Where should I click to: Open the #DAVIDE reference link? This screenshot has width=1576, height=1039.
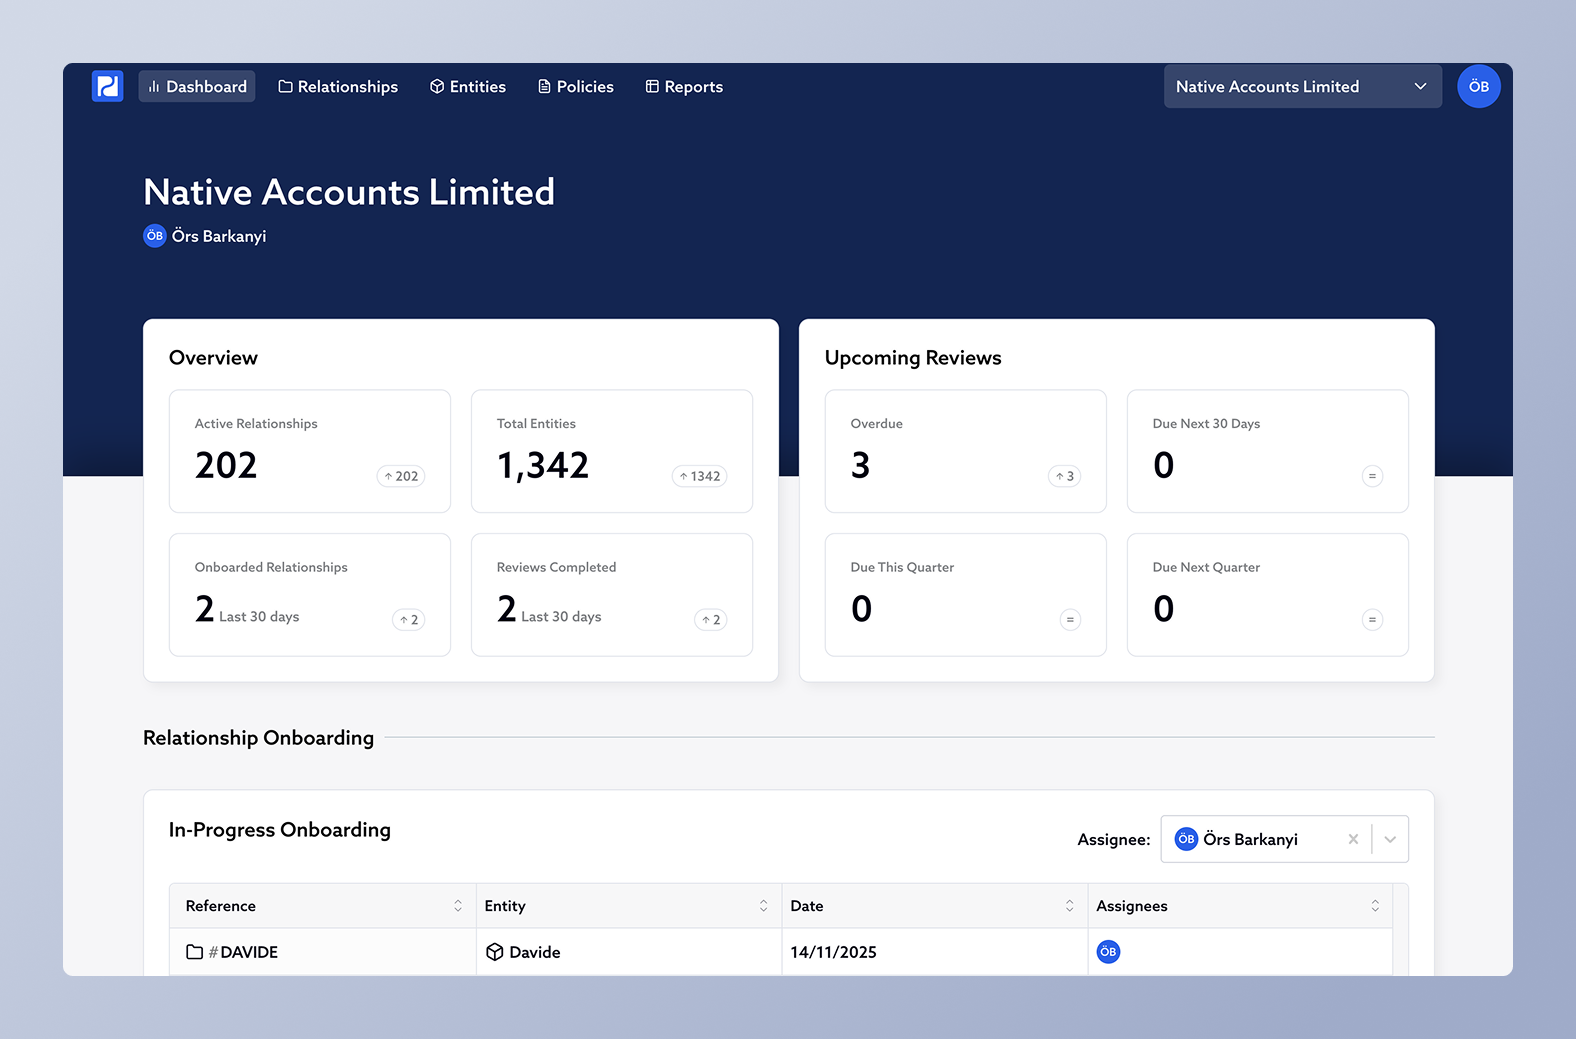click(248, 952)
